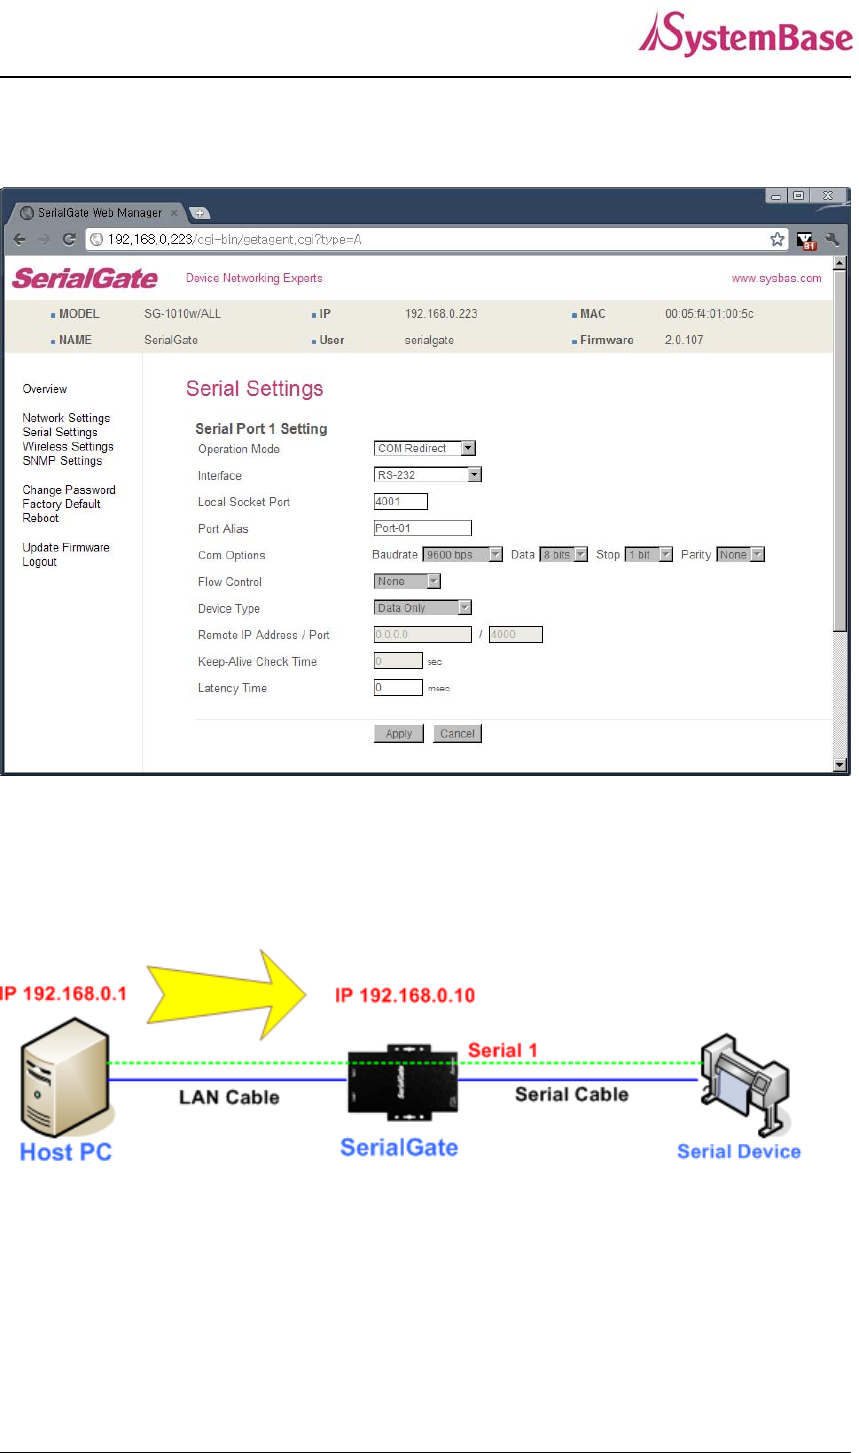Select Reboot in the sidebar
Screen dimensions: 859x1453
point(41,518)
